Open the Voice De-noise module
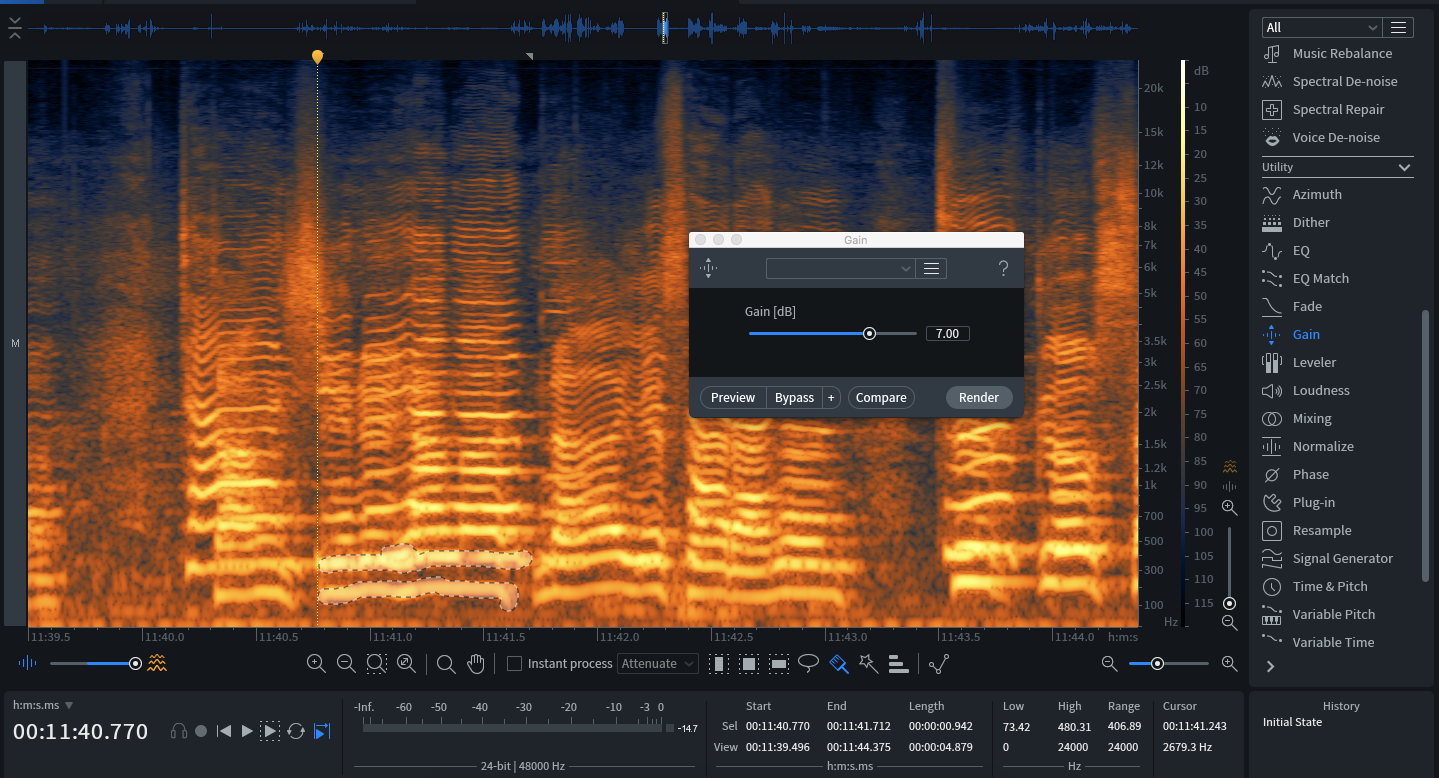The height and width of the screenshot is (778, 1439). [x=1335, y=137]
